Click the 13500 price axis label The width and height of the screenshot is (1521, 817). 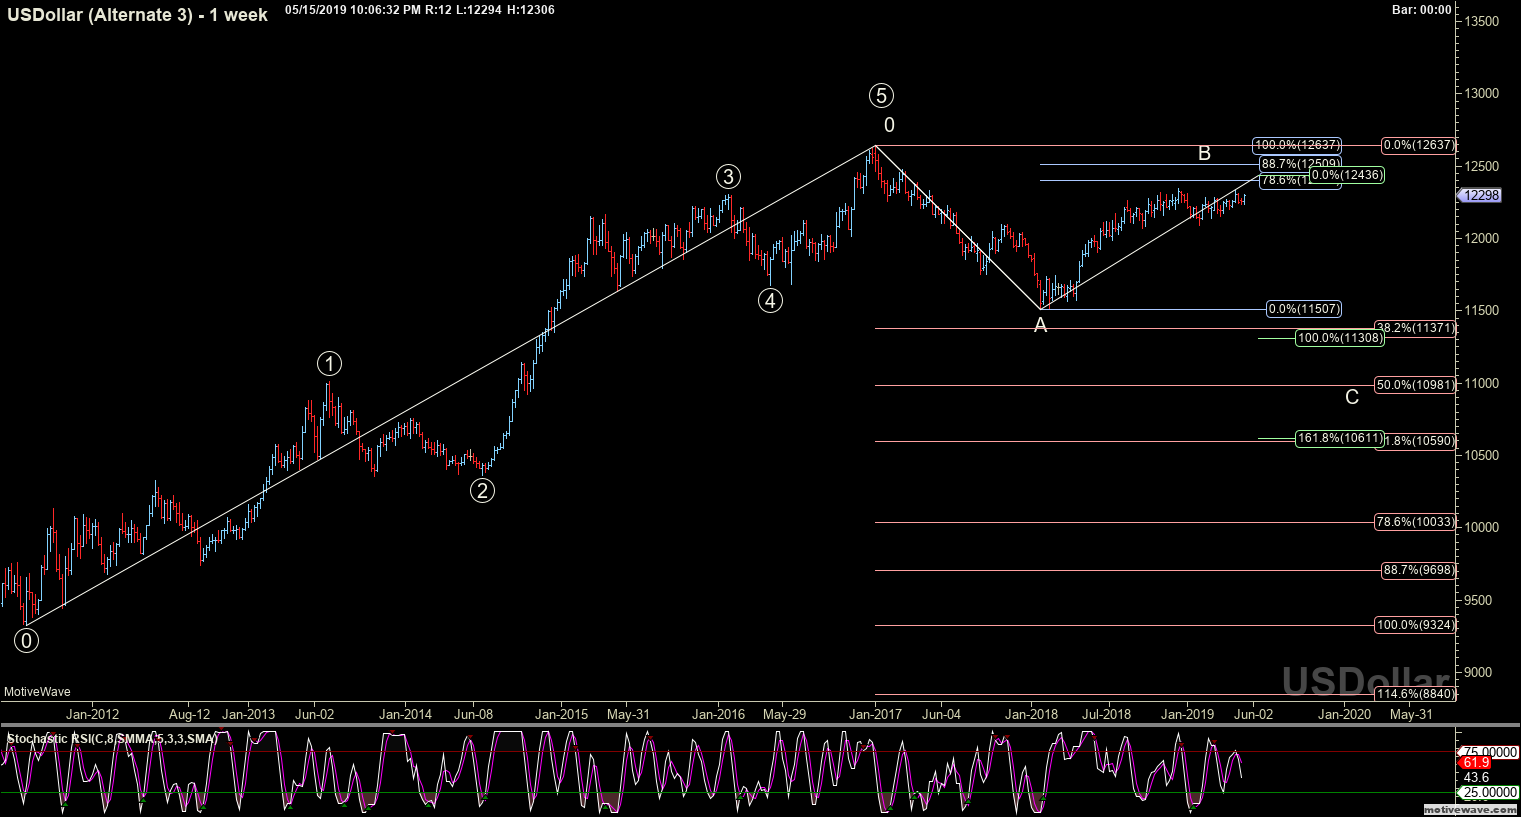pos(1482,21)
